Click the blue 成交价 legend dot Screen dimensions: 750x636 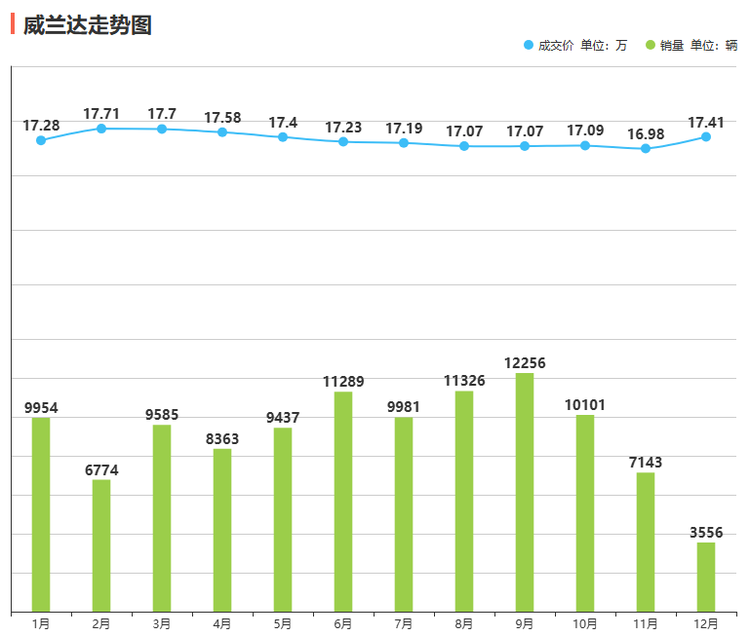pyautogui.click(x=529, y=45)
